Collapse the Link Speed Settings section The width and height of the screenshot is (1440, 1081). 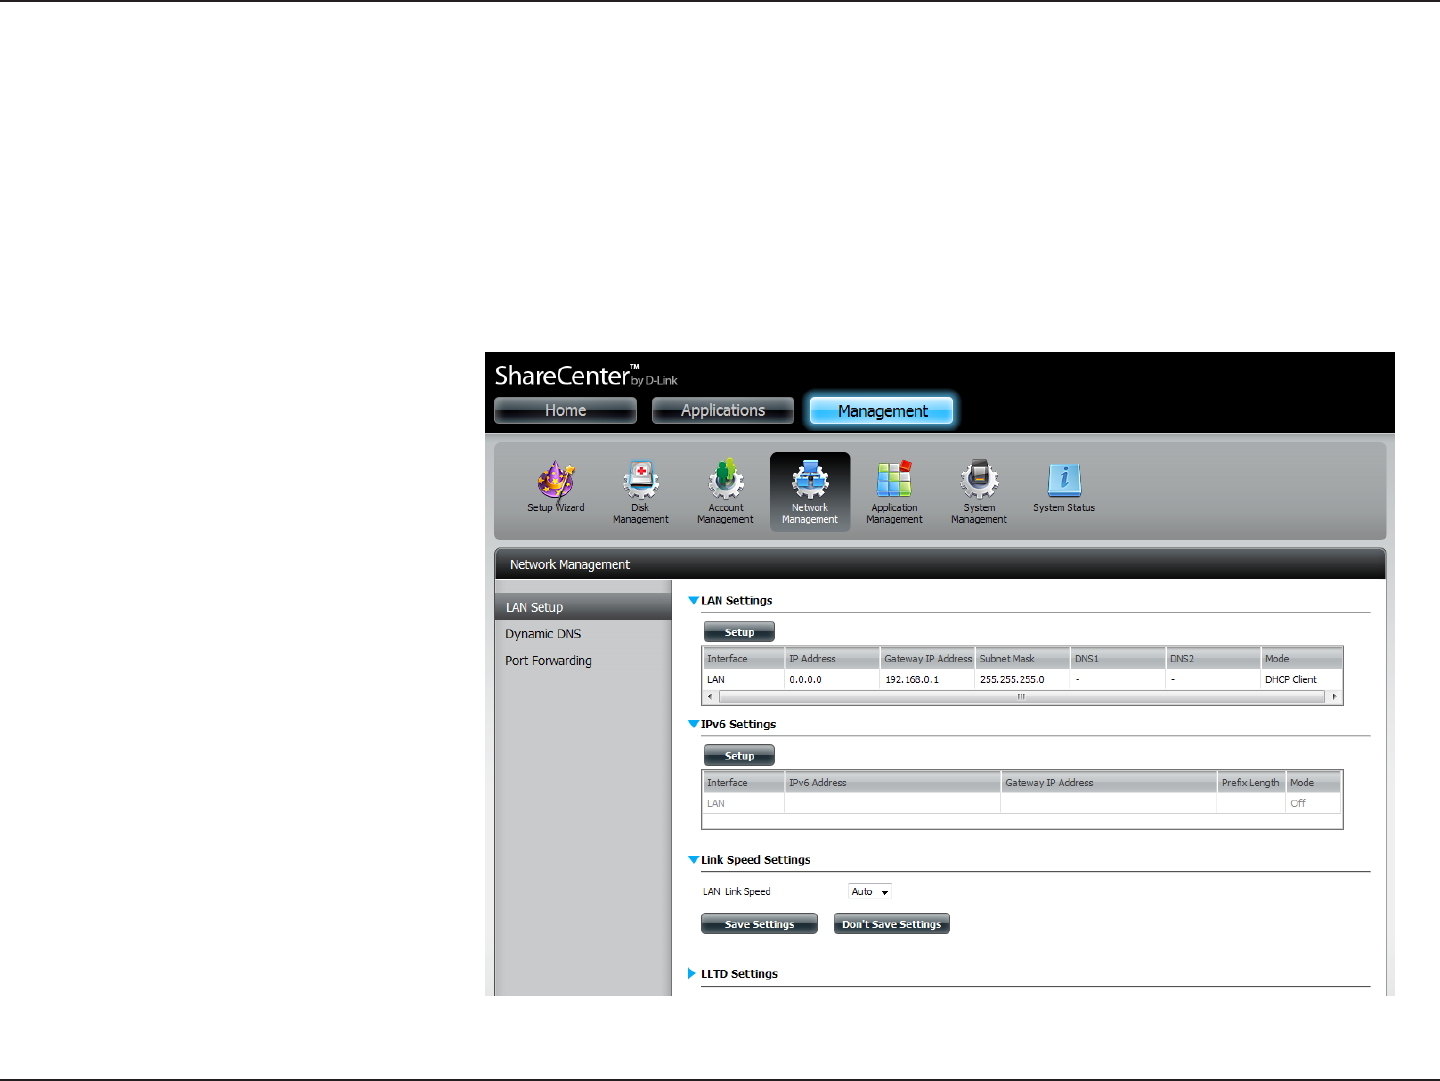pyautogui.click(x=693, y=860)
